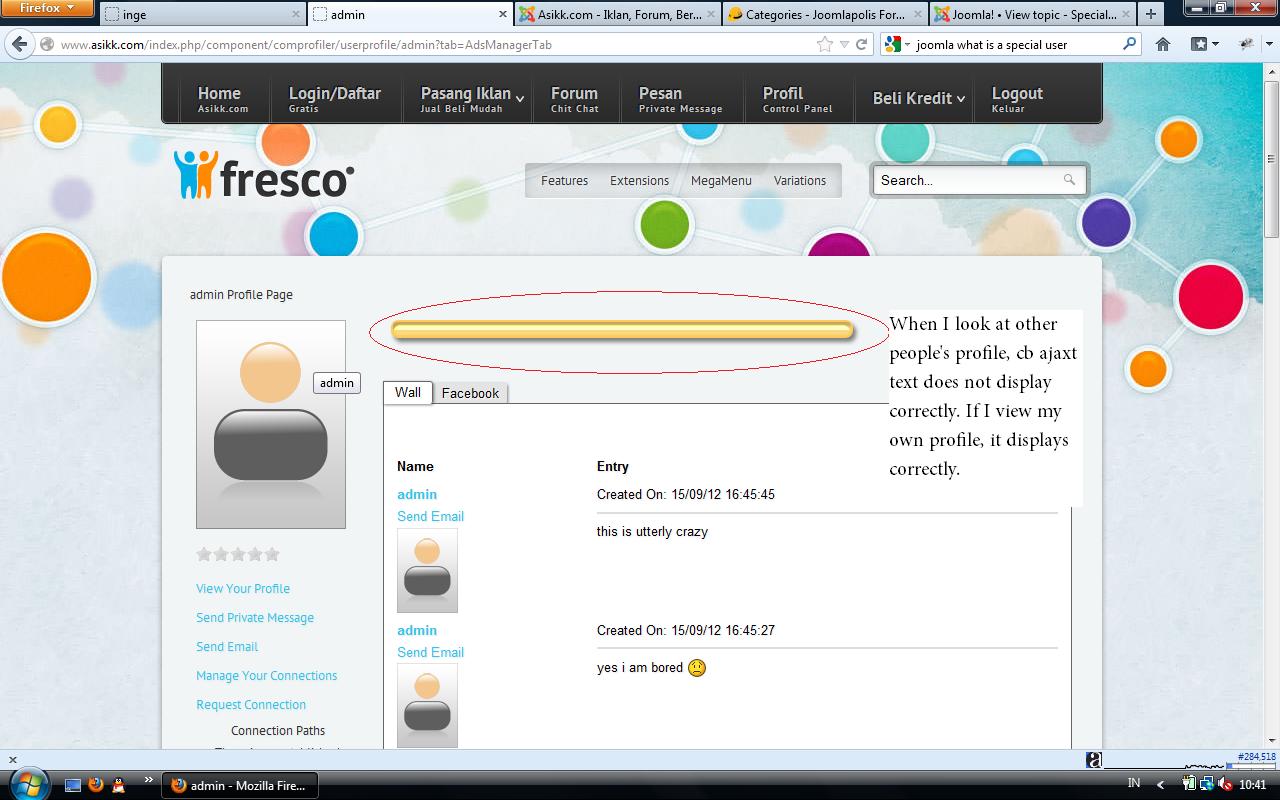Click the star rating under the avatar
This screenshot has height=800, width=1280.
238,554
